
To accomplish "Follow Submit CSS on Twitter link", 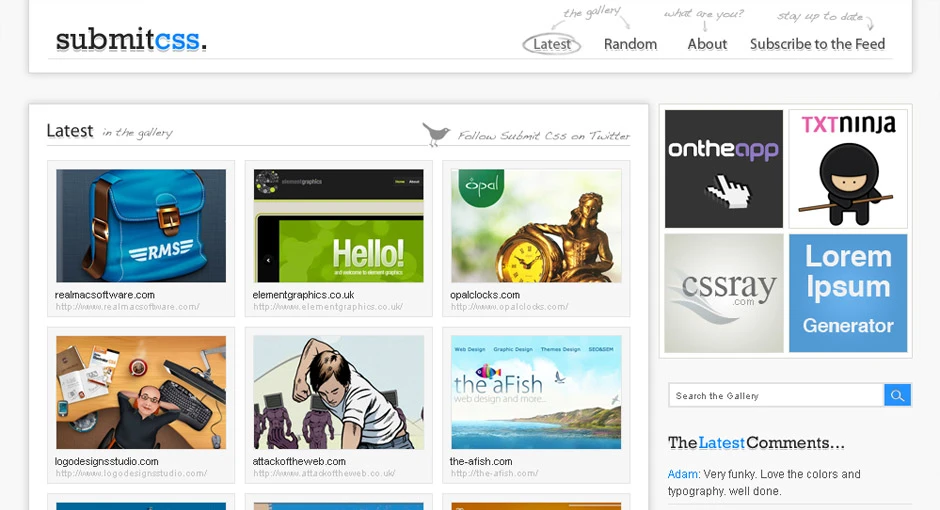I will coord(544,136).
